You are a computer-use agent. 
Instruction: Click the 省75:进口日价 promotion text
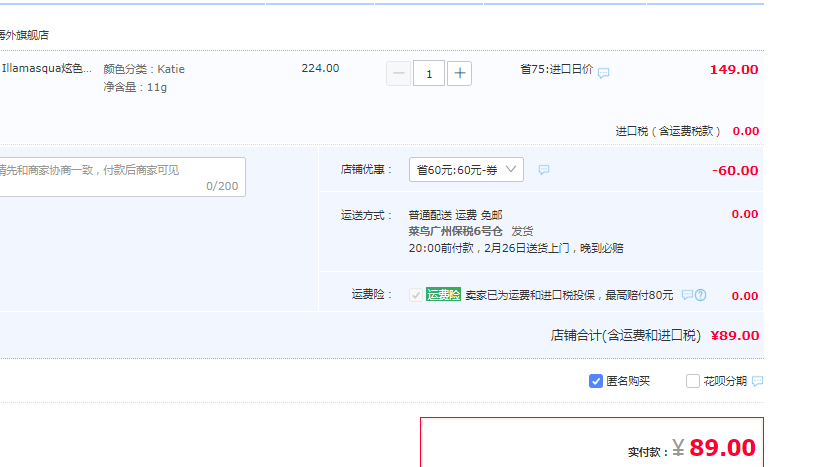coord(556,69)
